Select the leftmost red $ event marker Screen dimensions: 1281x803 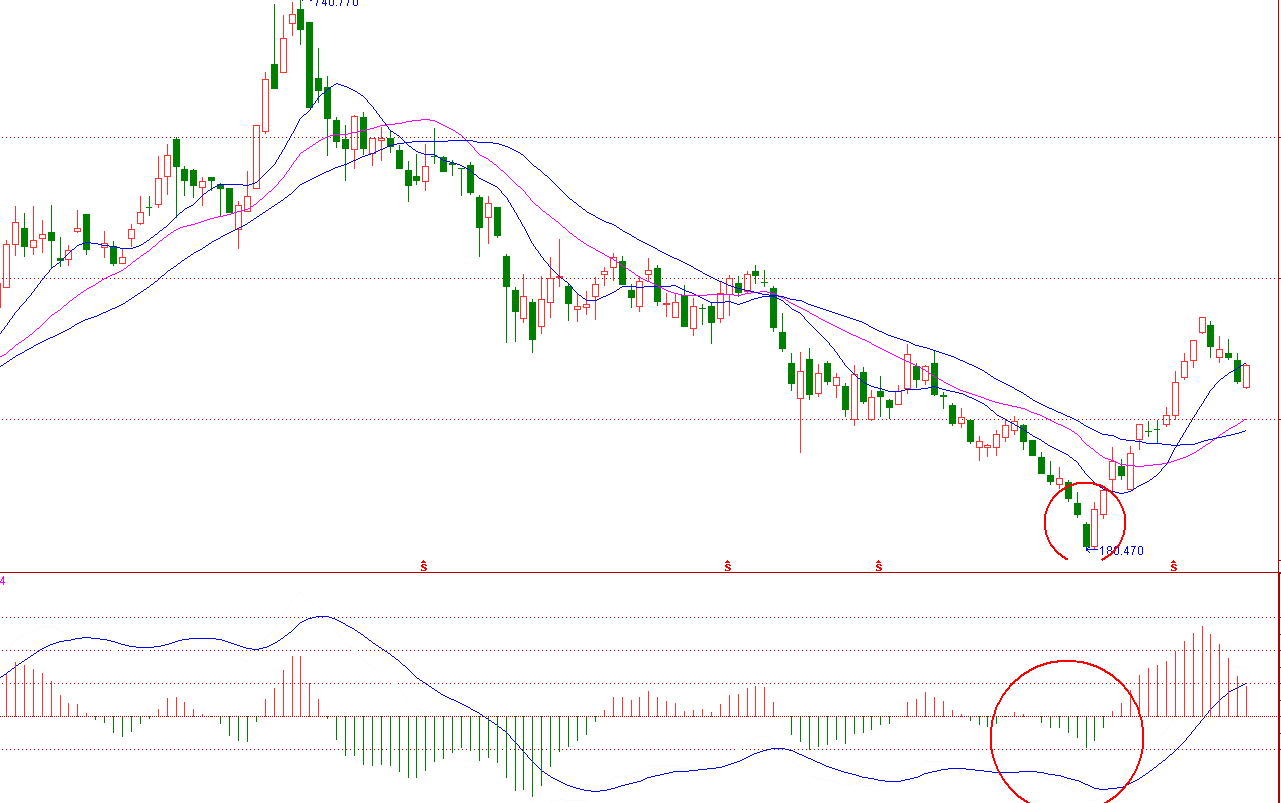(x=424, y=566)
